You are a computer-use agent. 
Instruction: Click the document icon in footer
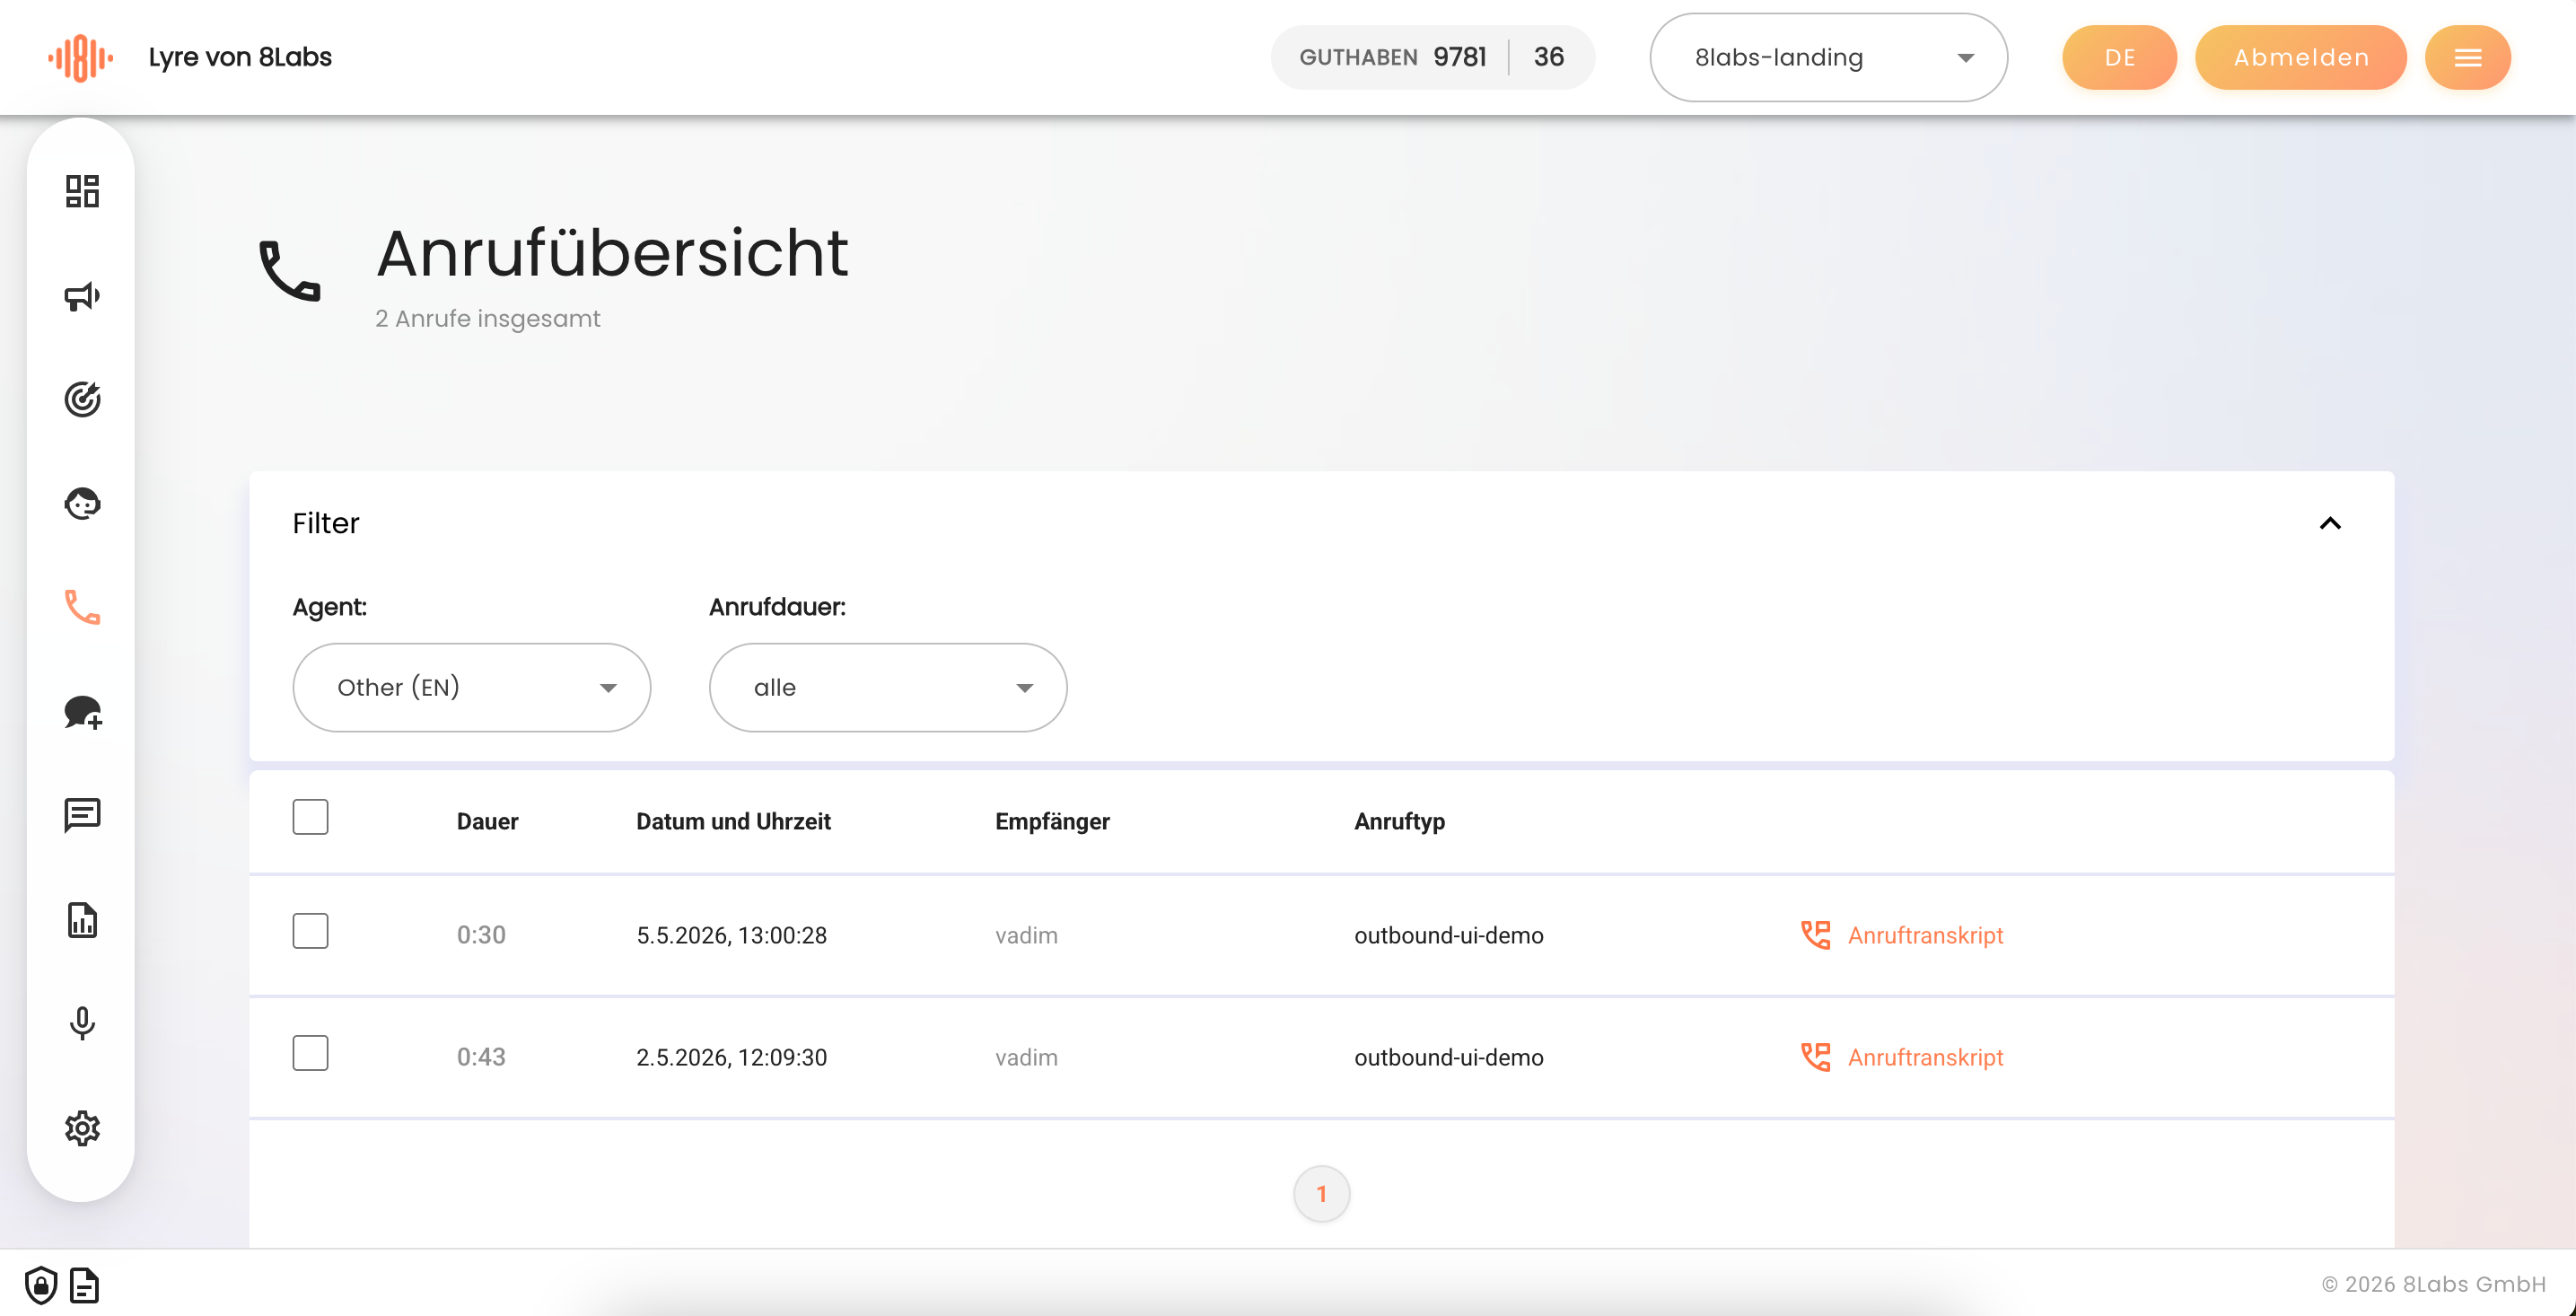coord(85,1285)
